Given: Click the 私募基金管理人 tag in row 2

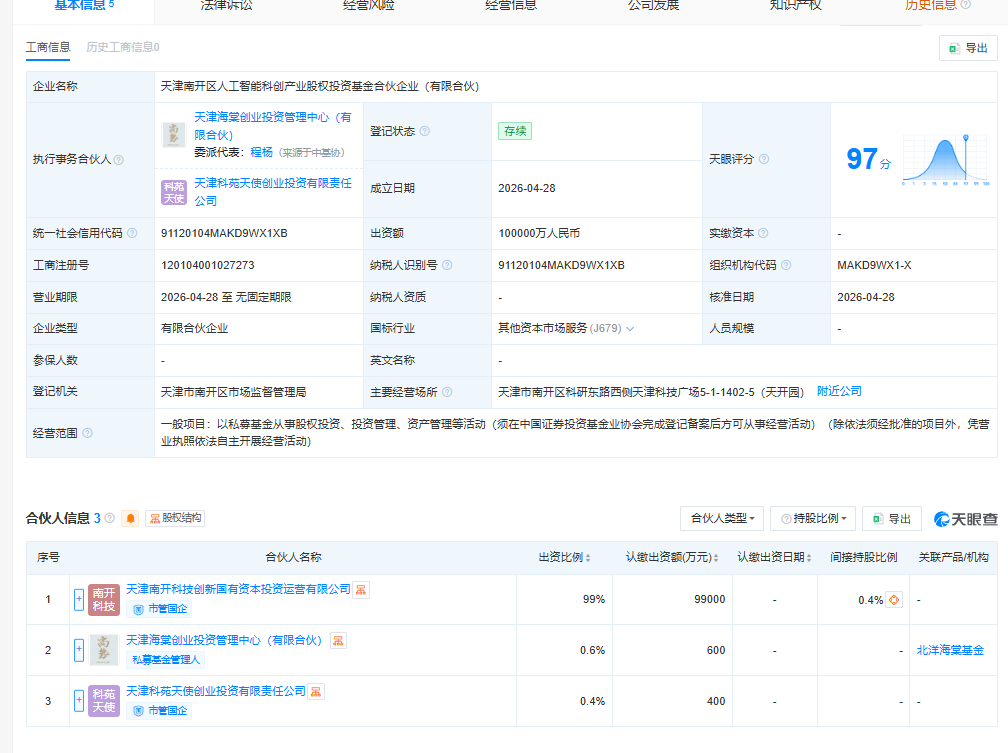Looking at the screenshot, I should (x=166, y=660).
